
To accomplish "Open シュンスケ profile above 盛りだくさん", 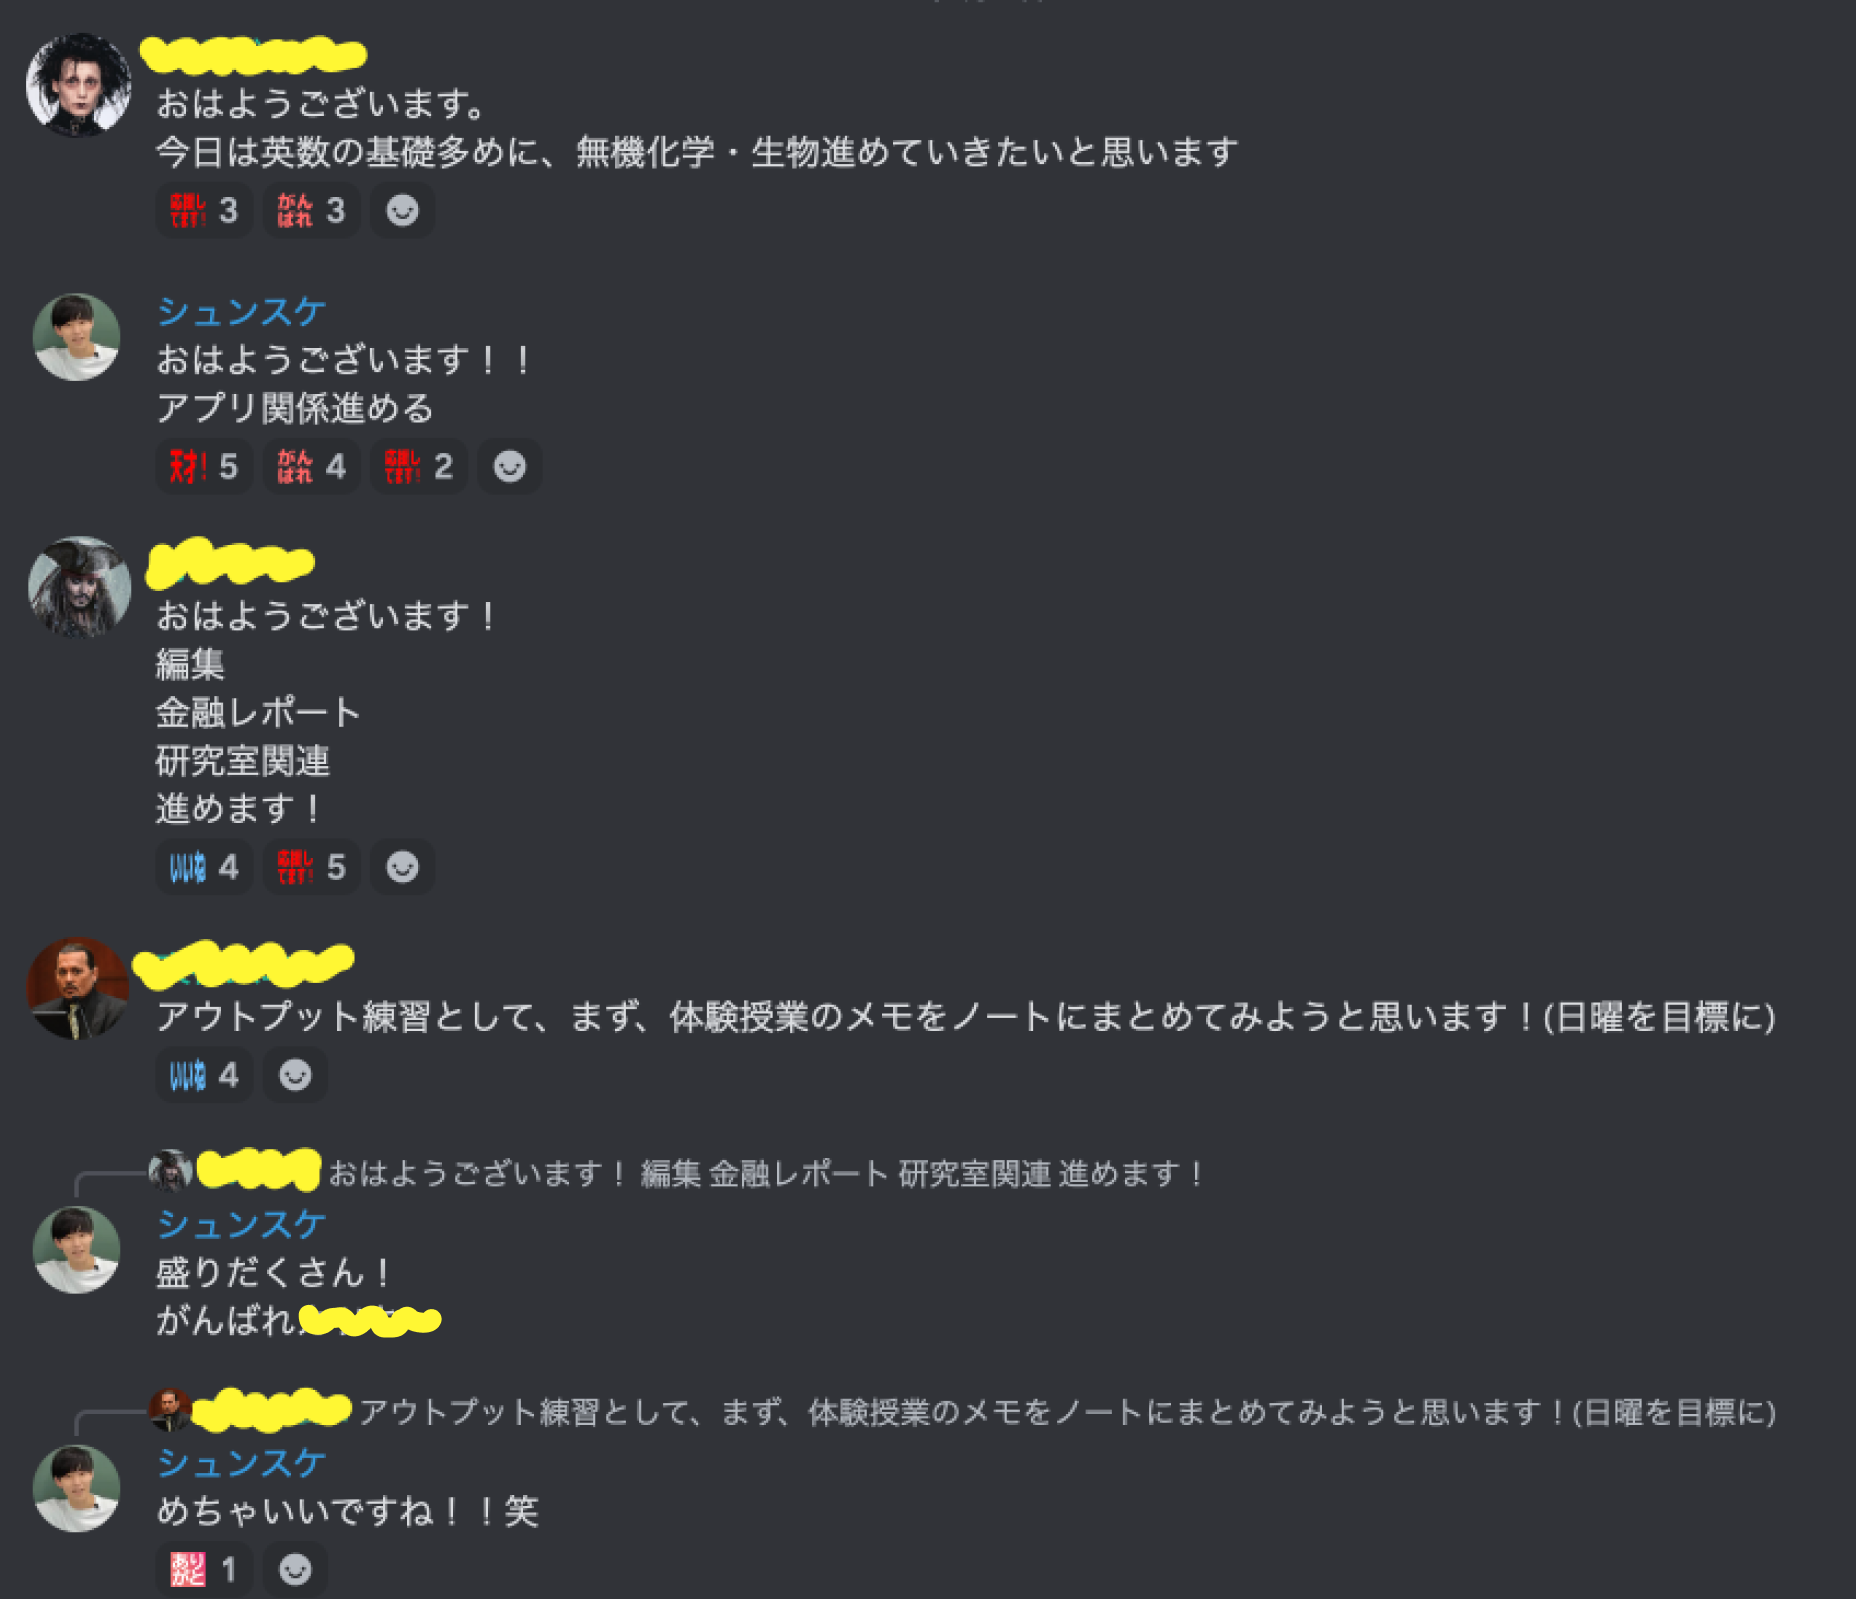I will coord(241,1224).
